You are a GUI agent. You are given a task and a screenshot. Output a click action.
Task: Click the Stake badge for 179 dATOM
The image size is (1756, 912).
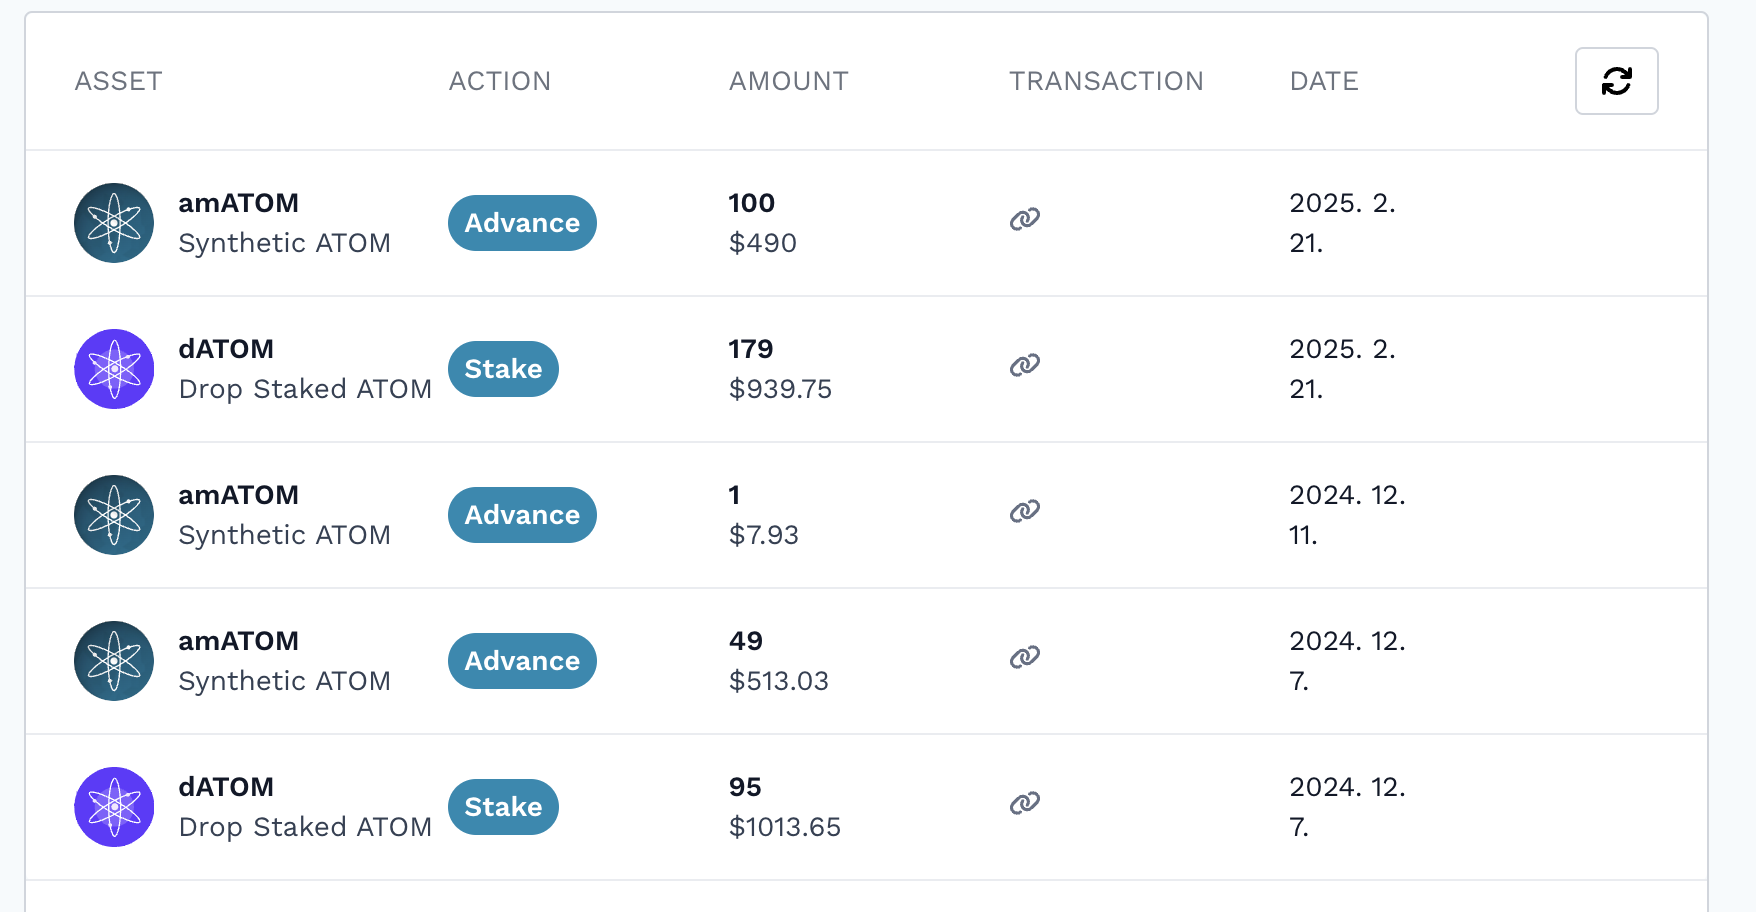point(503,369)
